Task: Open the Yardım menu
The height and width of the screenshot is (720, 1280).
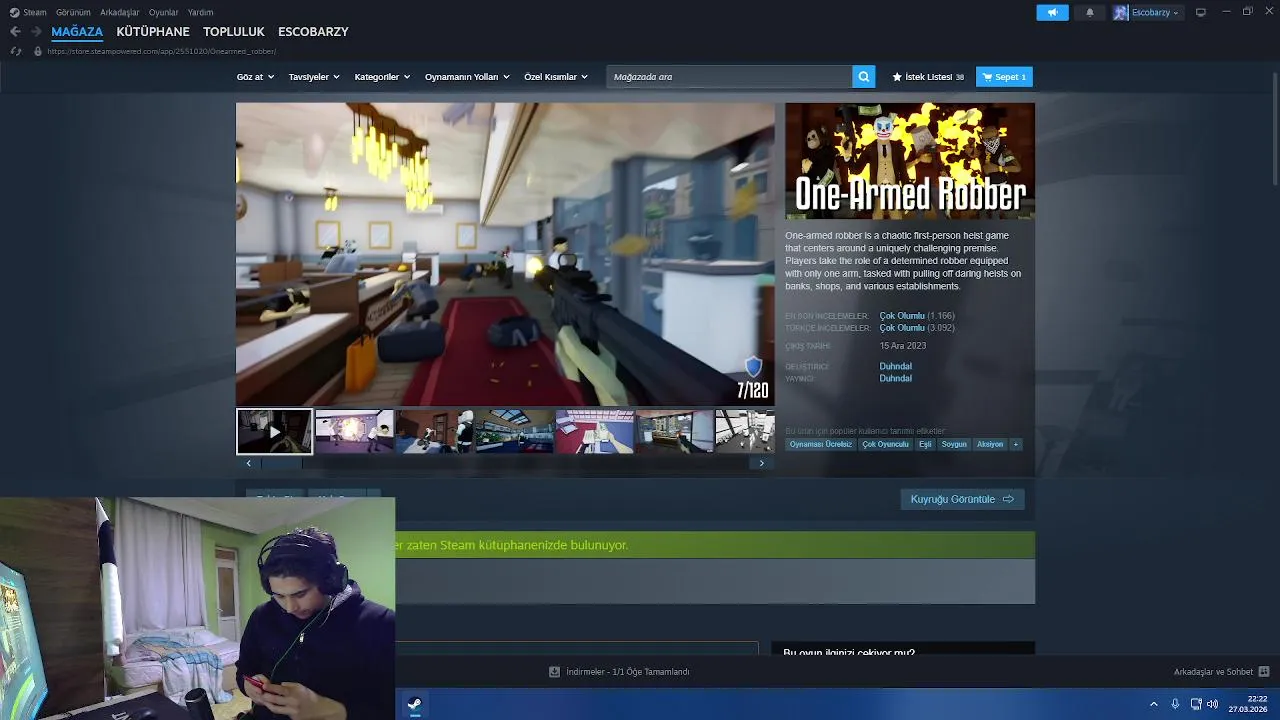Action: [x=200, y=12]
